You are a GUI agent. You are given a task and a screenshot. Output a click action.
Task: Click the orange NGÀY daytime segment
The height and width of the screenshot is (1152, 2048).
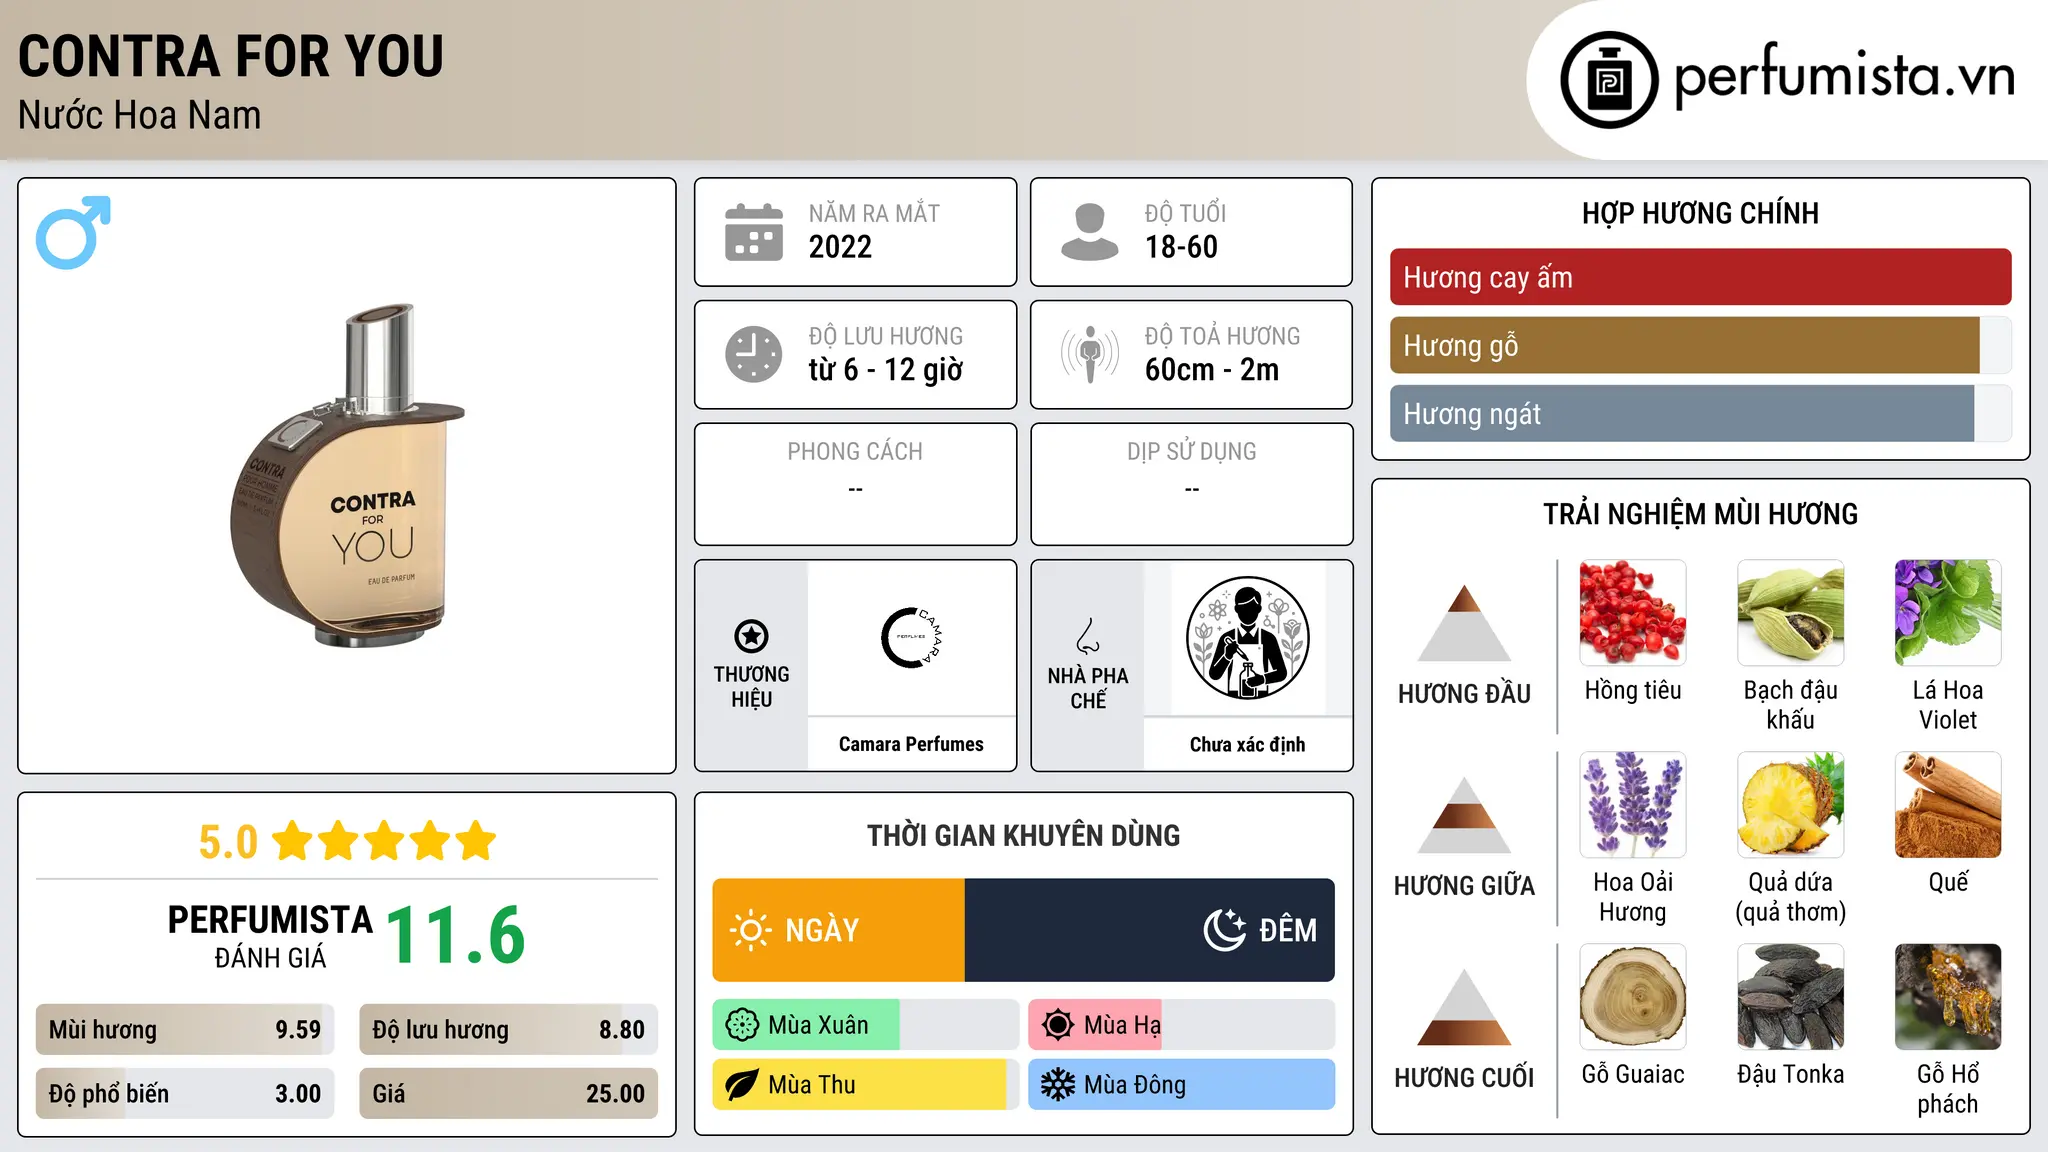coord(838,930)
